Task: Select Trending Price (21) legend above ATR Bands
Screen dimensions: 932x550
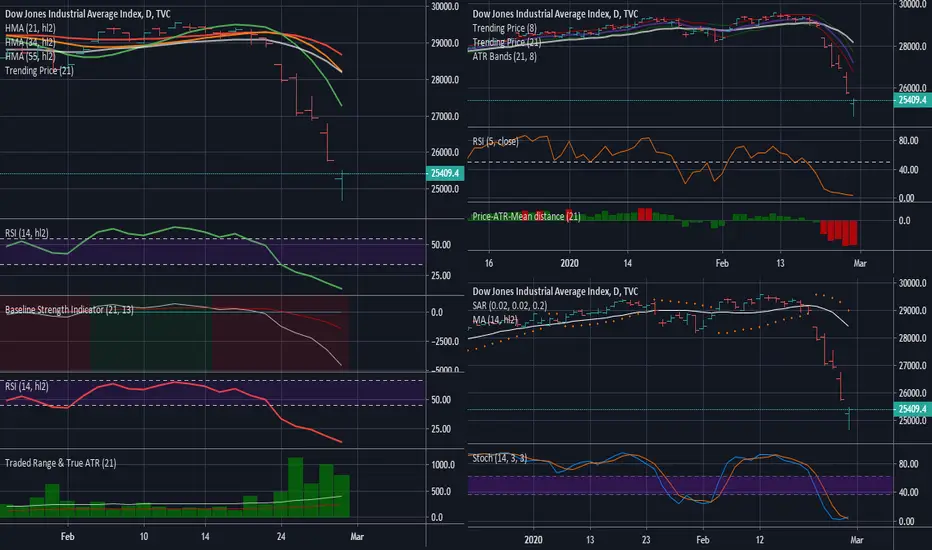Action: pos(506,42)
